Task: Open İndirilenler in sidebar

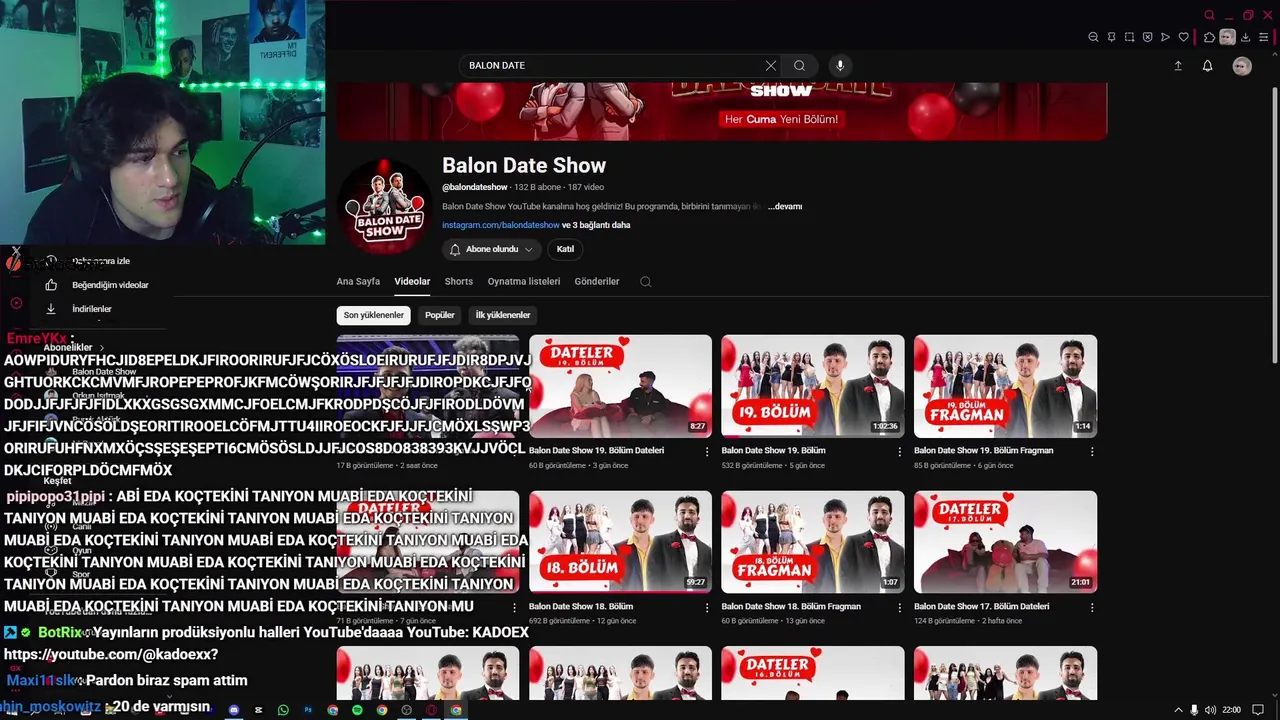Action: 80,309
